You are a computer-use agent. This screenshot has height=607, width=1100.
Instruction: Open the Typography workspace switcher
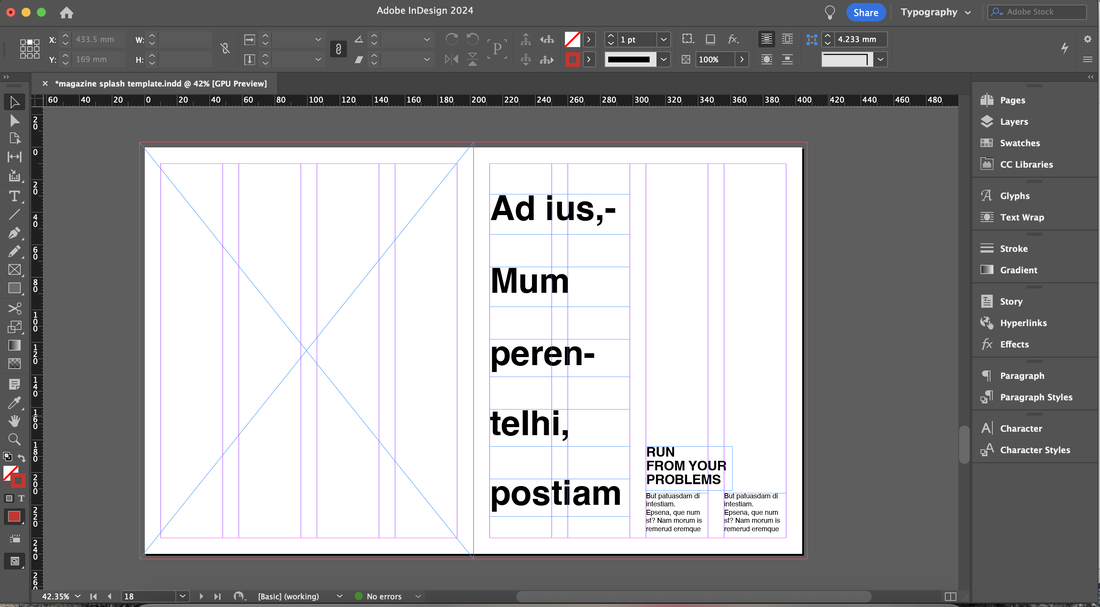(936, 12)
